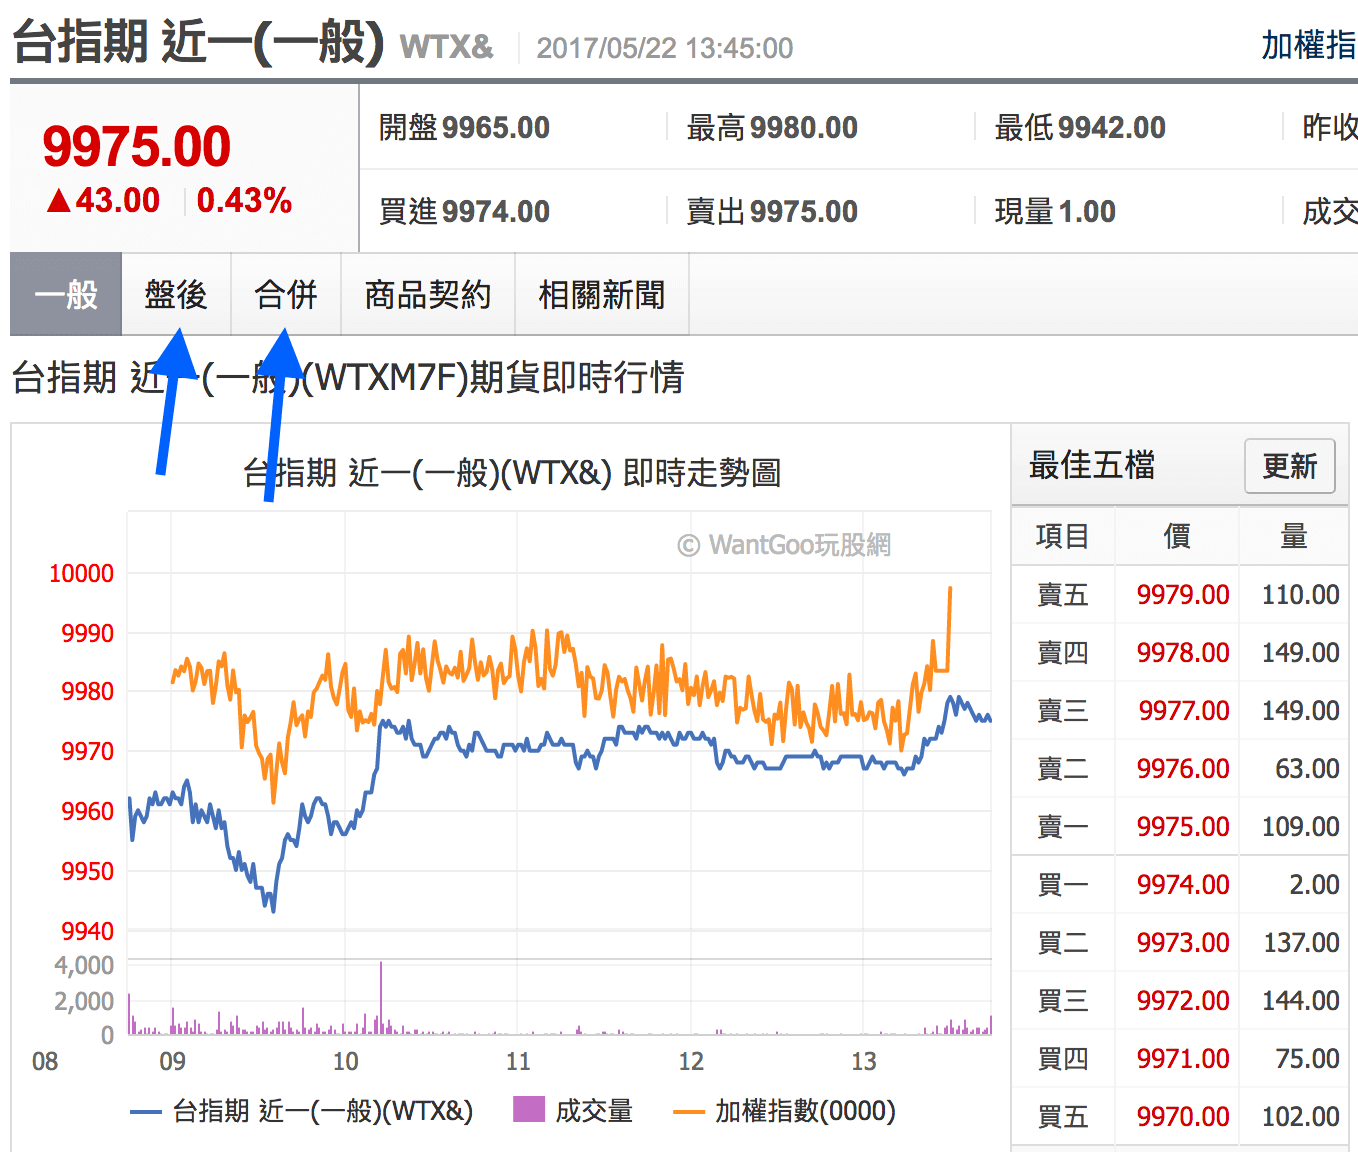
Task: Click the 買二 volume 137.00
Action: (1301, 942)
